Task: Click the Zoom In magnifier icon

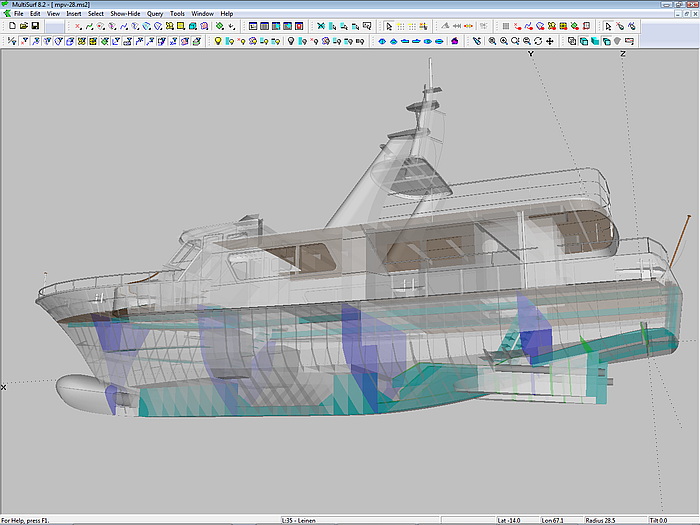Action: click(x=503, y=41)
